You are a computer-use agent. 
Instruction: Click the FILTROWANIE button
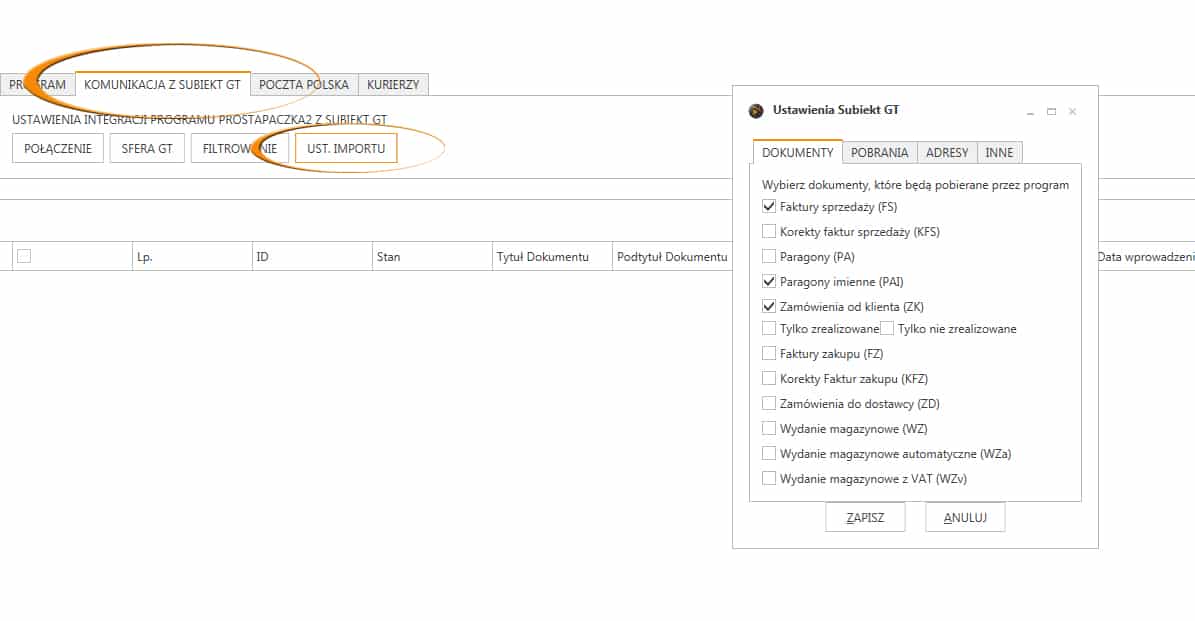point(239,149)
